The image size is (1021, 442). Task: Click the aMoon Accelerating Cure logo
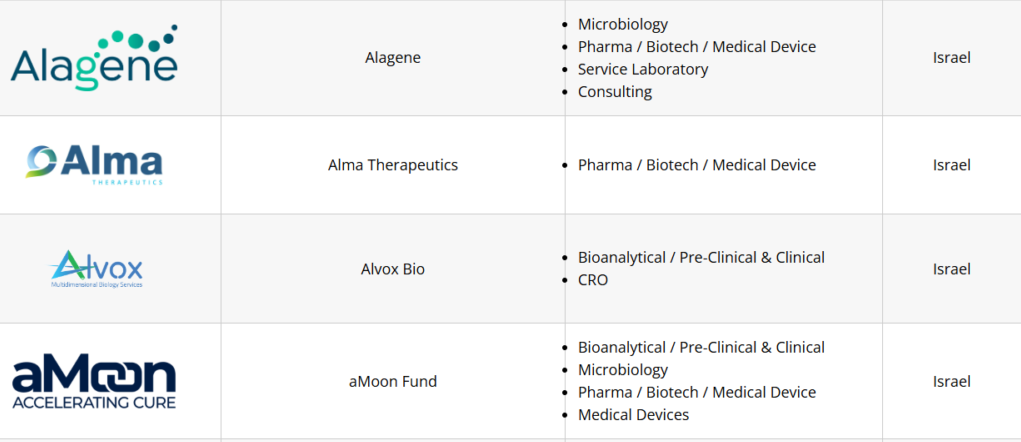(94, 382)
